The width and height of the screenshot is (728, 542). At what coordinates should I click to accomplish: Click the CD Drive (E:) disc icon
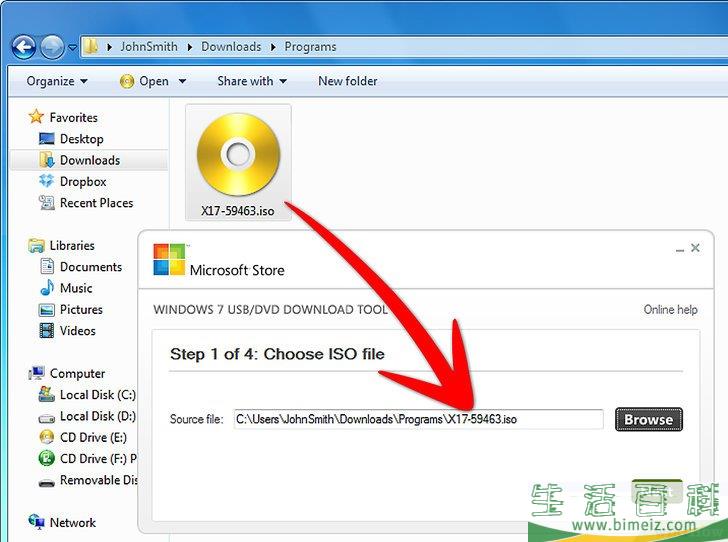46,437
